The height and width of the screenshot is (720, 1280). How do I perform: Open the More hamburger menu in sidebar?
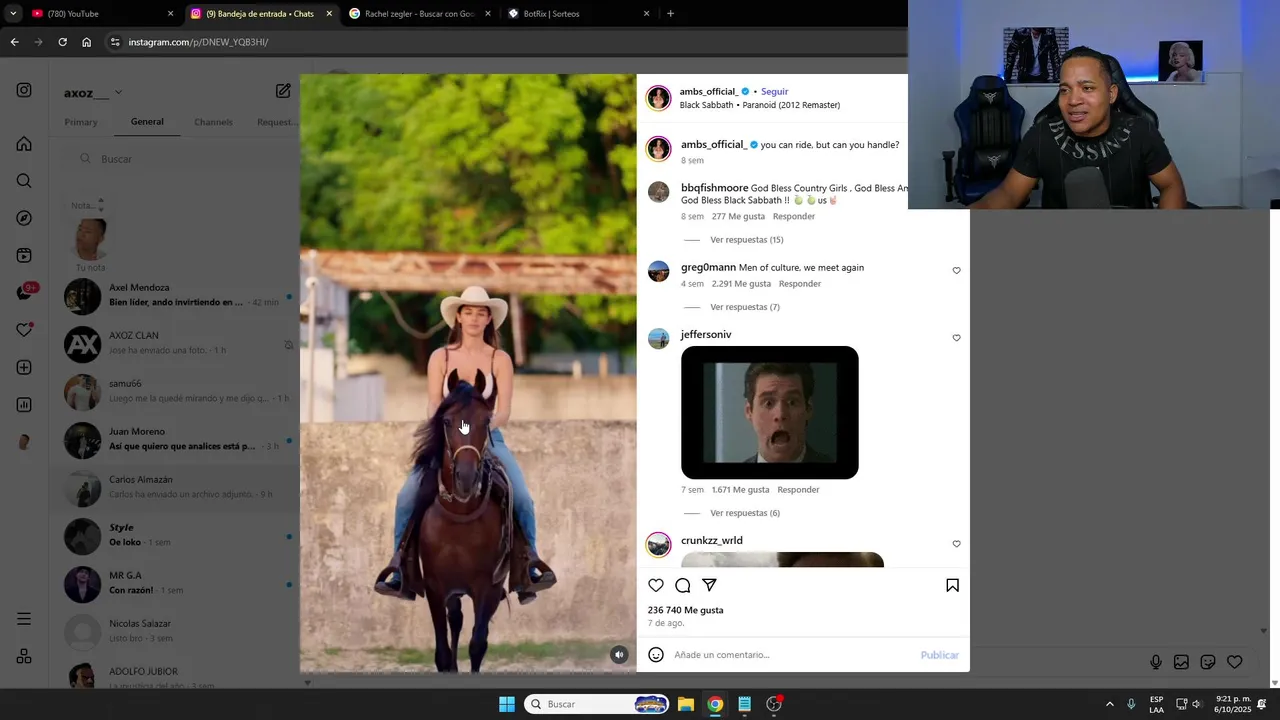pos(24,619)
